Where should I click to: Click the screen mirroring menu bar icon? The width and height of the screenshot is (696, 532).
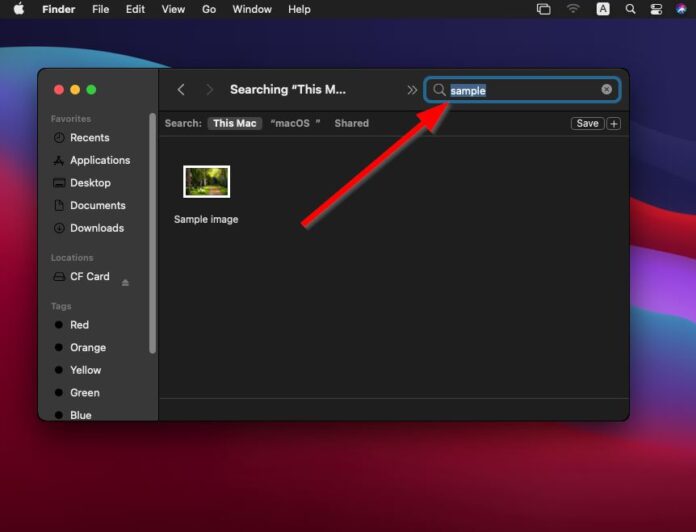543,9
